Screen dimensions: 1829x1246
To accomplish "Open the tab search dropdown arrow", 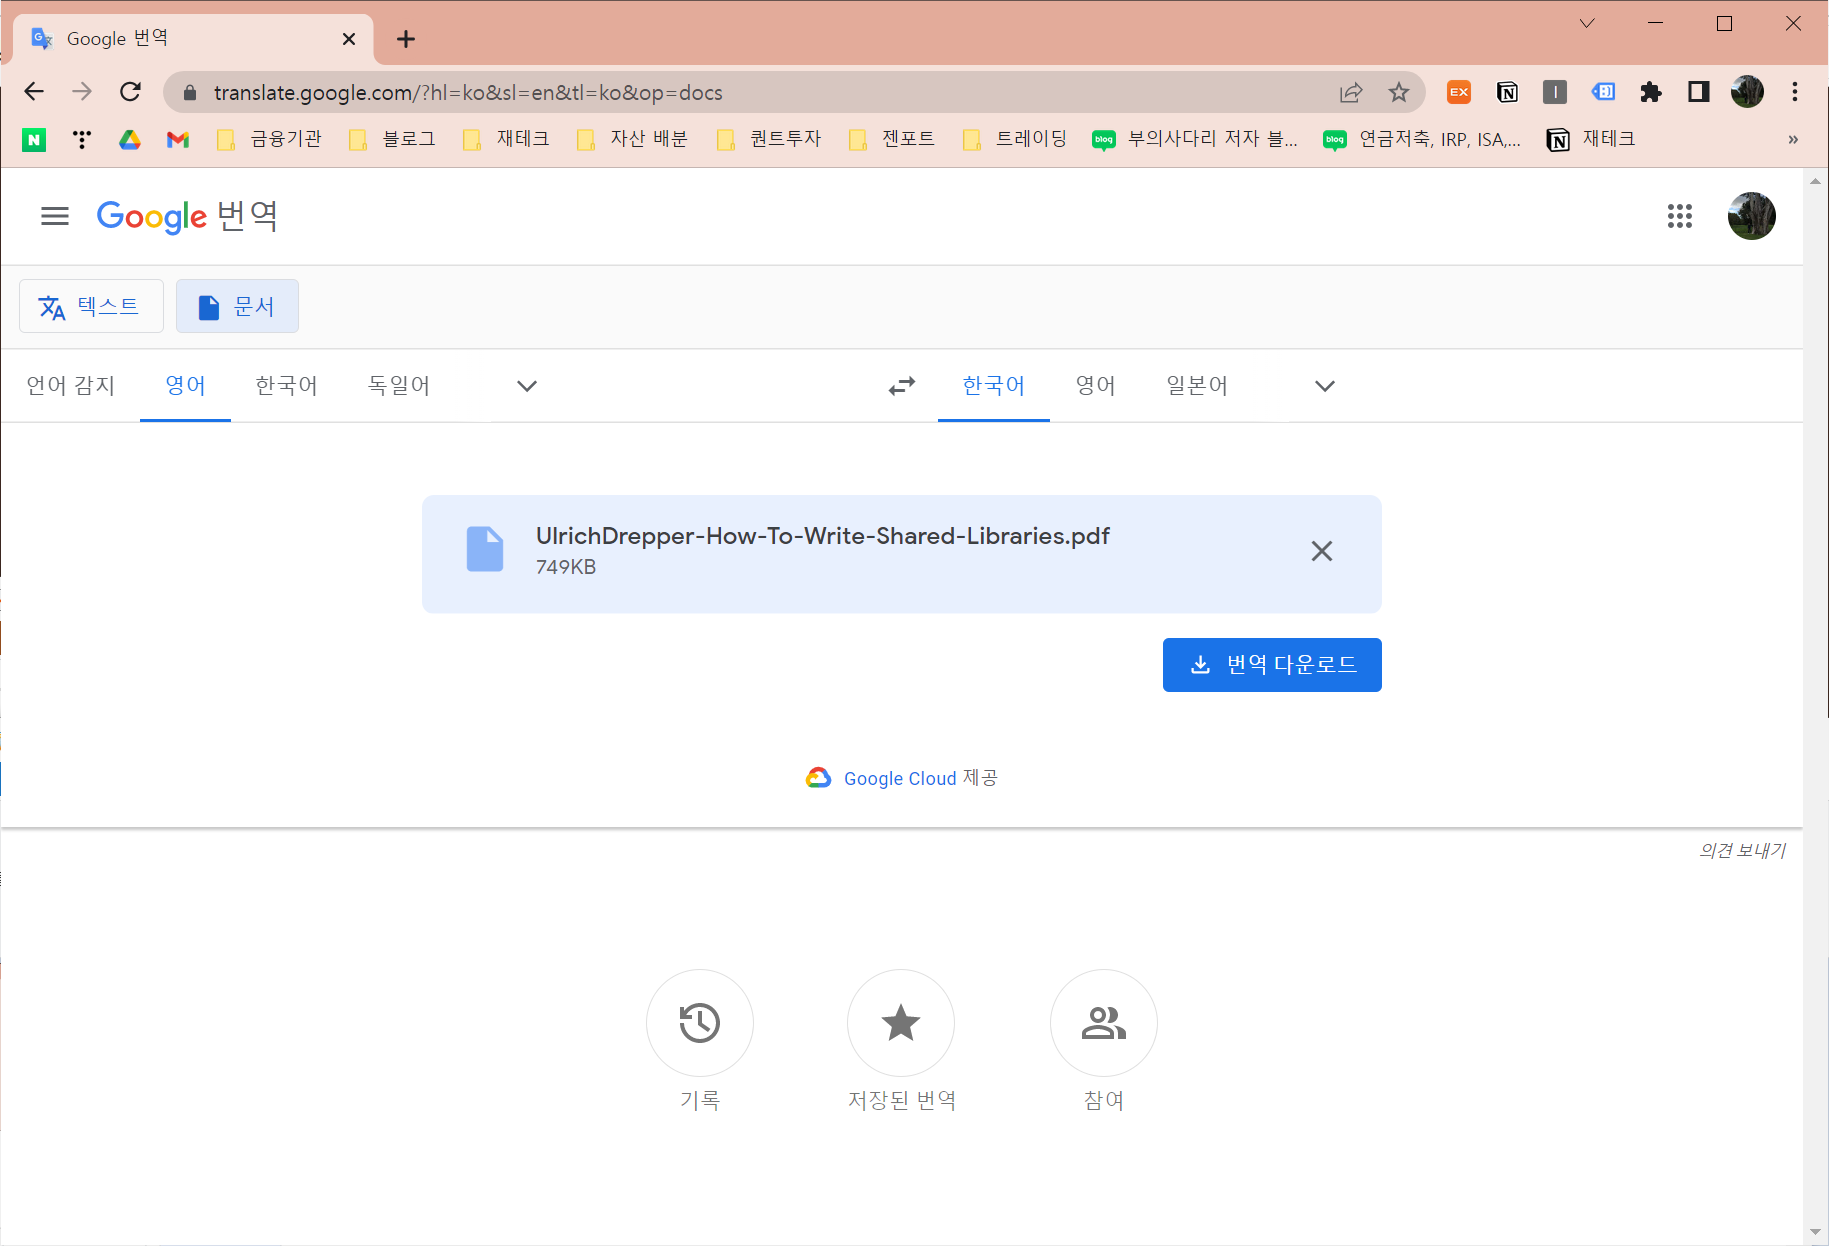I will [1587, 23].
